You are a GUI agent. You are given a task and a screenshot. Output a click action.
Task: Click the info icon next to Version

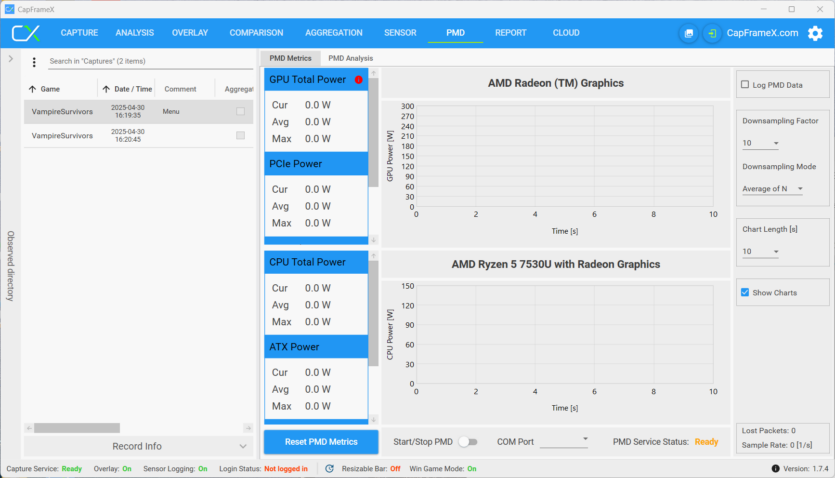tap(775, 468)
